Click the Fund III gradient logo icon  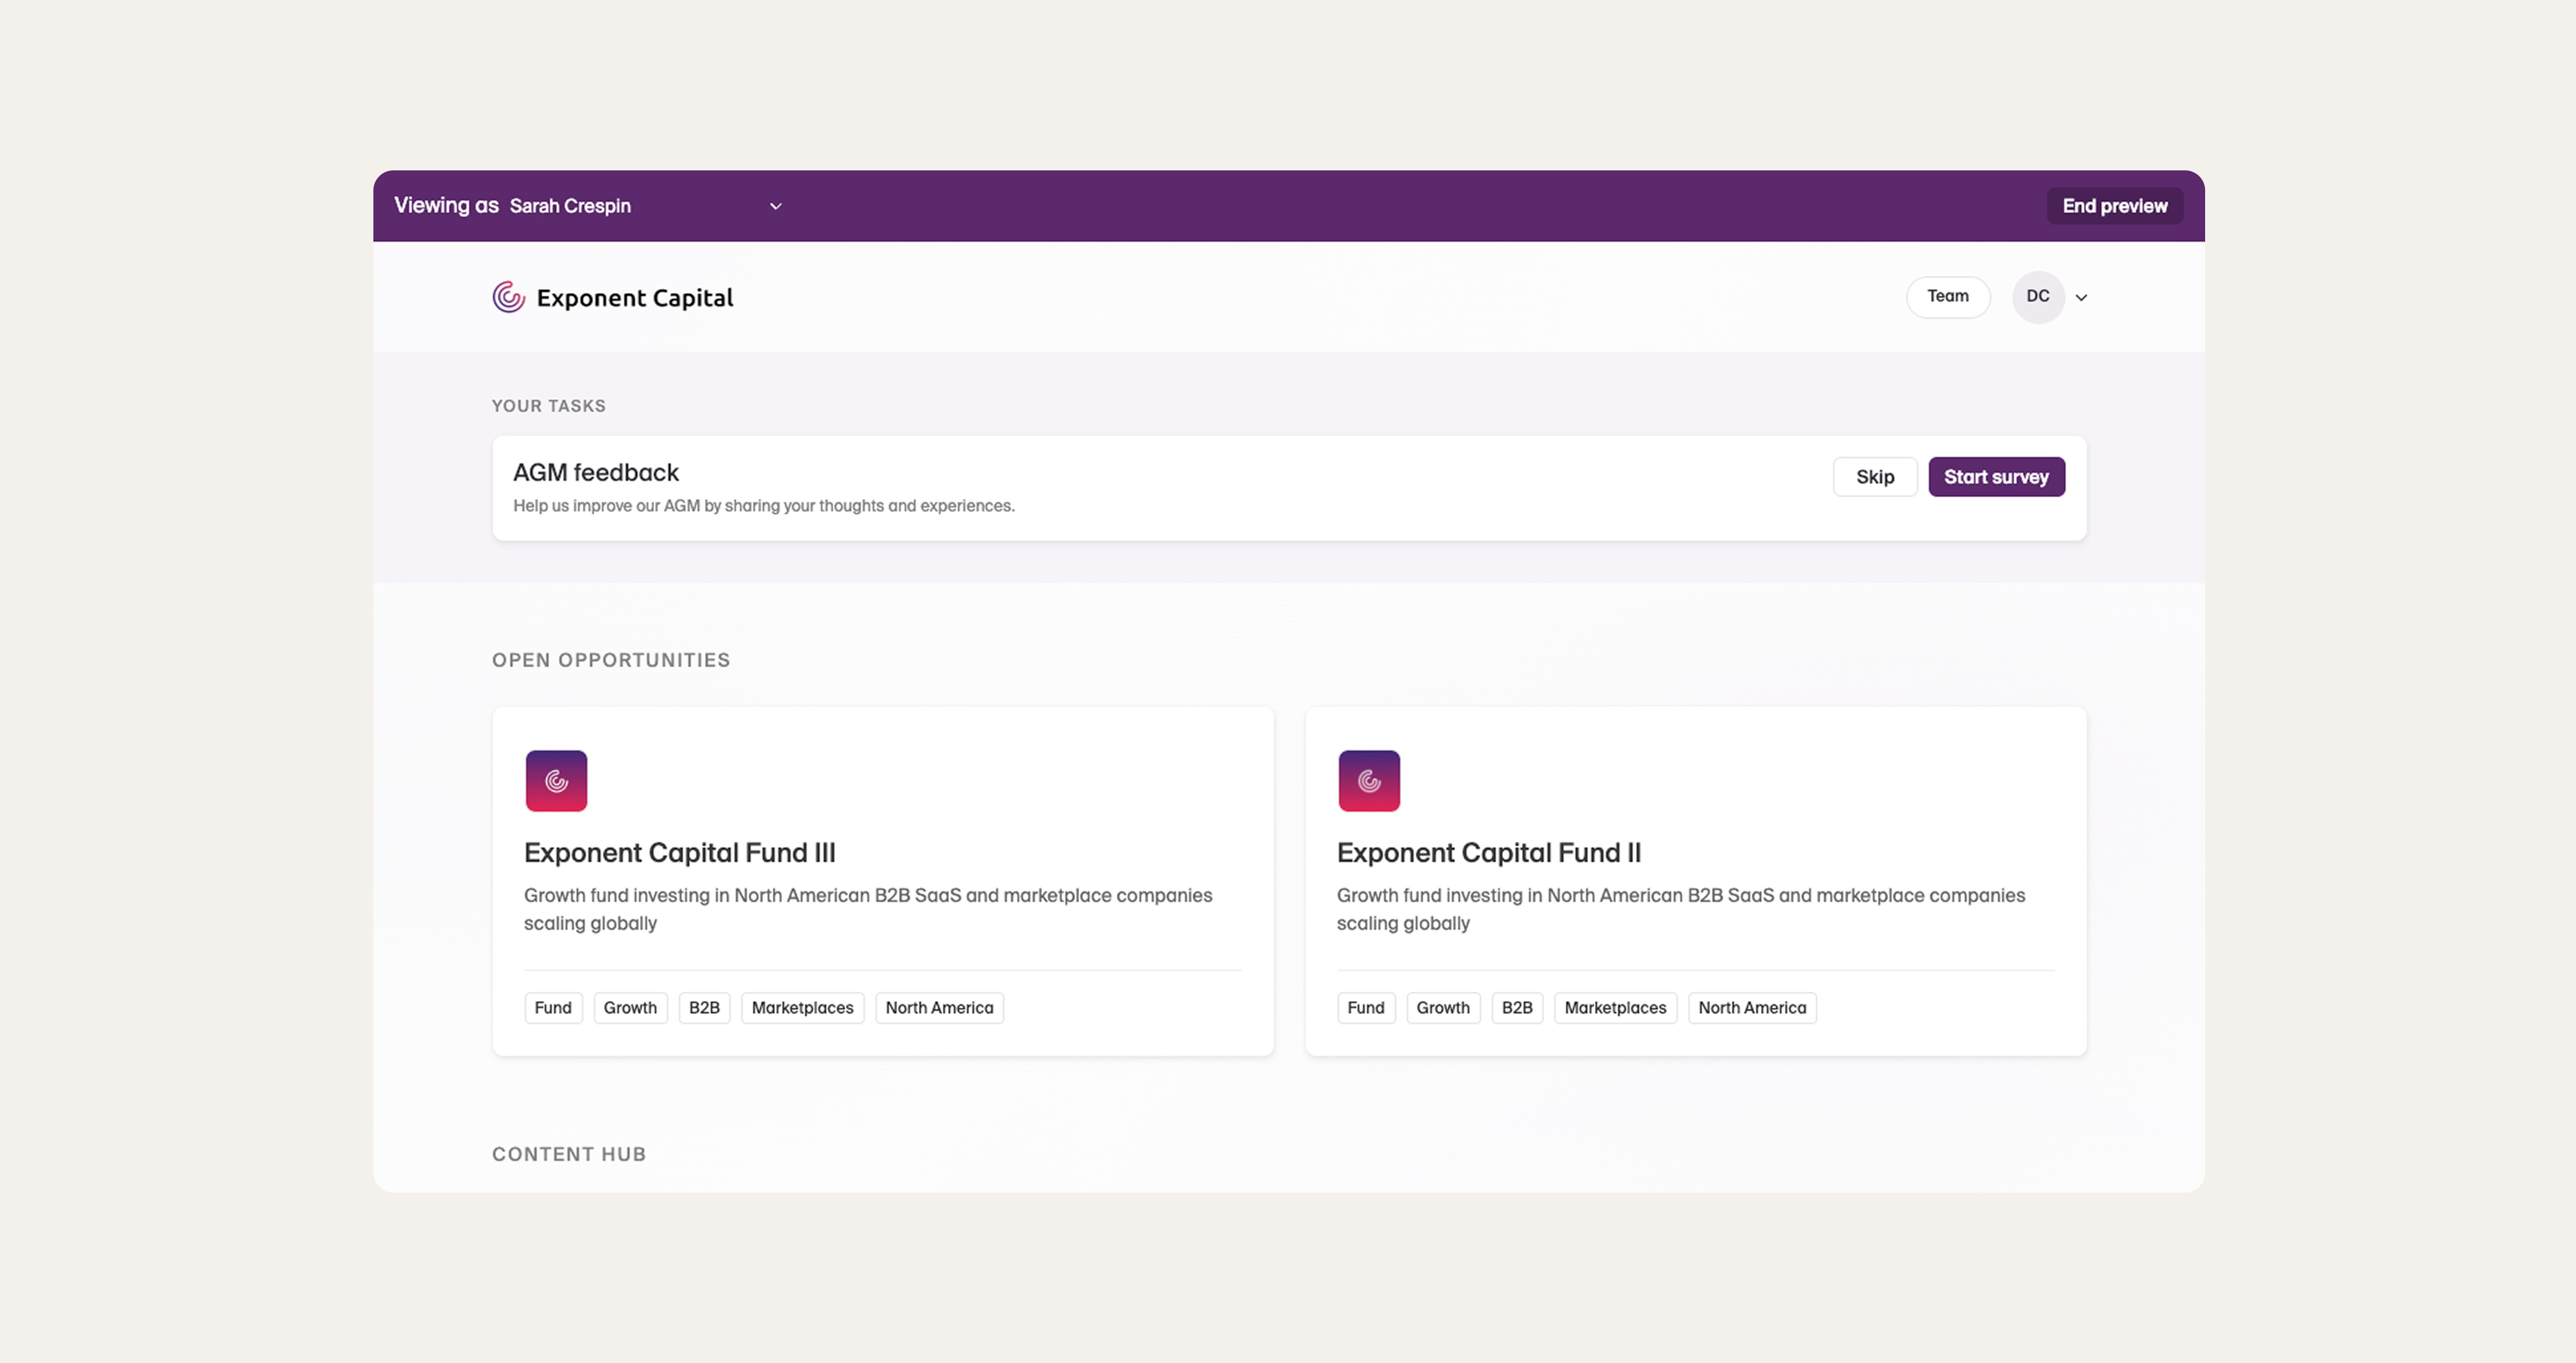point(556,781)
